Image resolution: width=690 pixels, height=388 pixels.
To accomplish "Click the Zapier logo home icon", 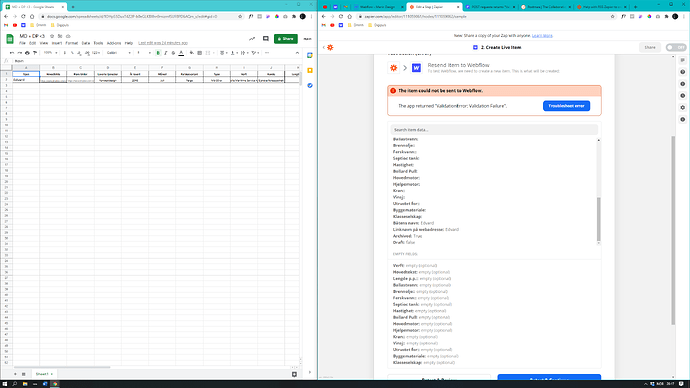I will [x=330, y=47].
